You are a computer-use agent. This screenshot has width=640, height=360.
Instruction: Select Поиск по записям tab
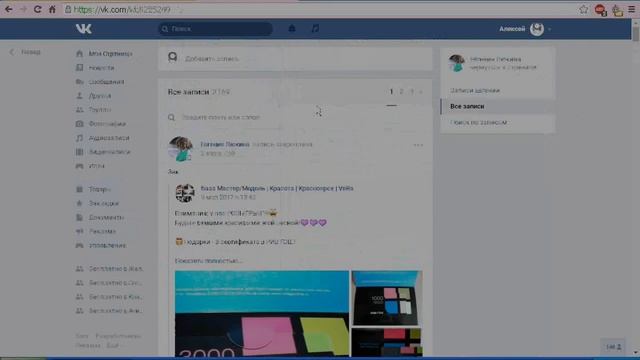[498, 122]
